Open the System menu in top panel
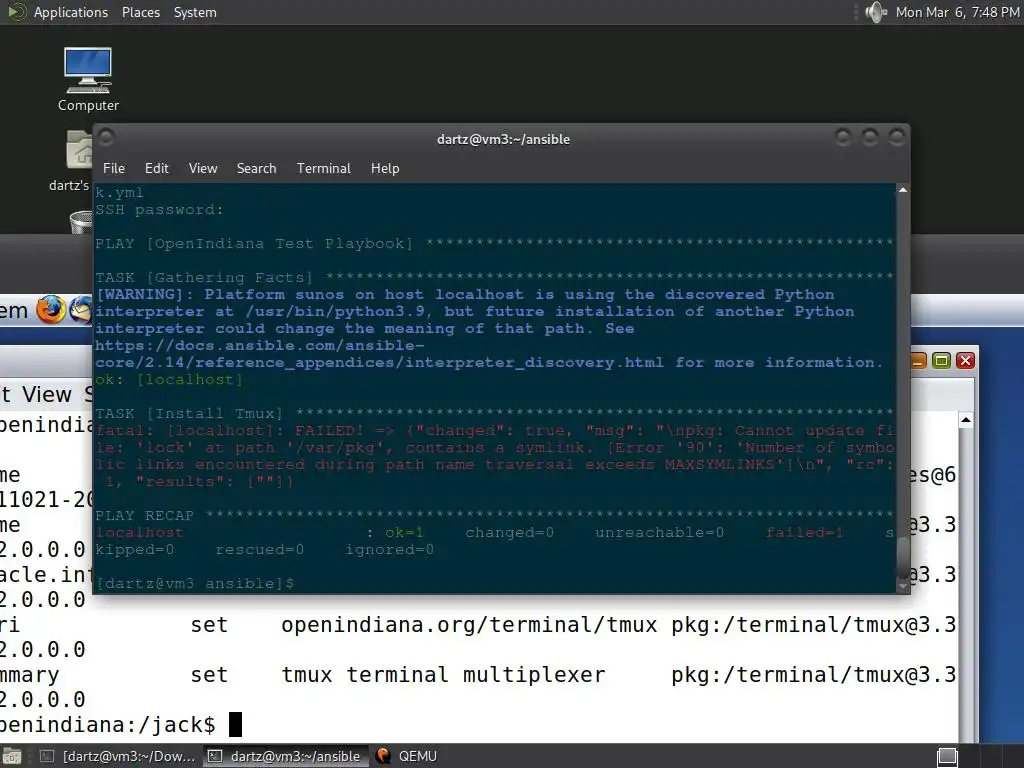 pos(195,12)
